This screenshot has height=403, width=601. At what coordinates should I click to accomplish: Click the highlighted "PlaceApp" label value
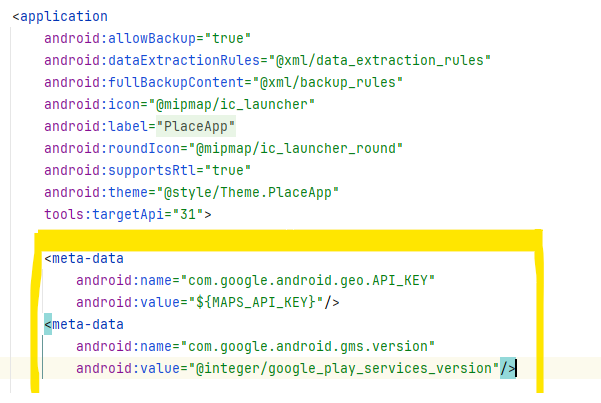[x=196, y=126]
